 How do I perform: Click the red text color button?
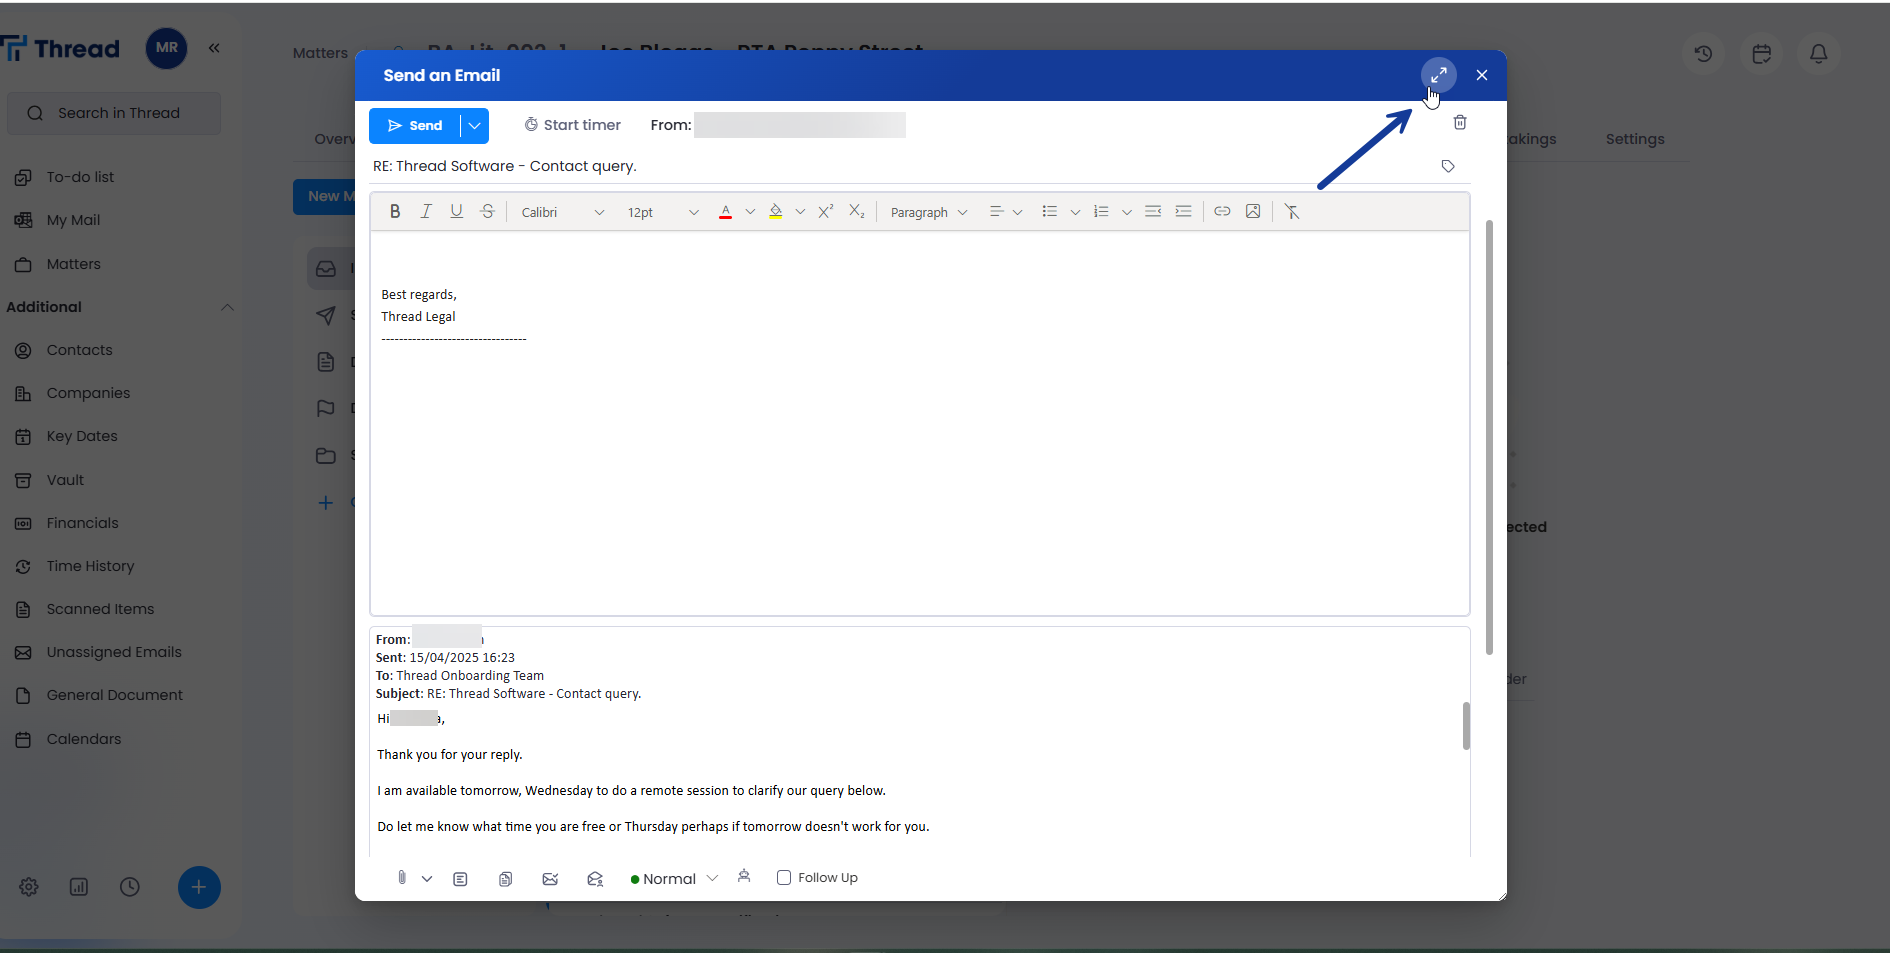point(725,211)
